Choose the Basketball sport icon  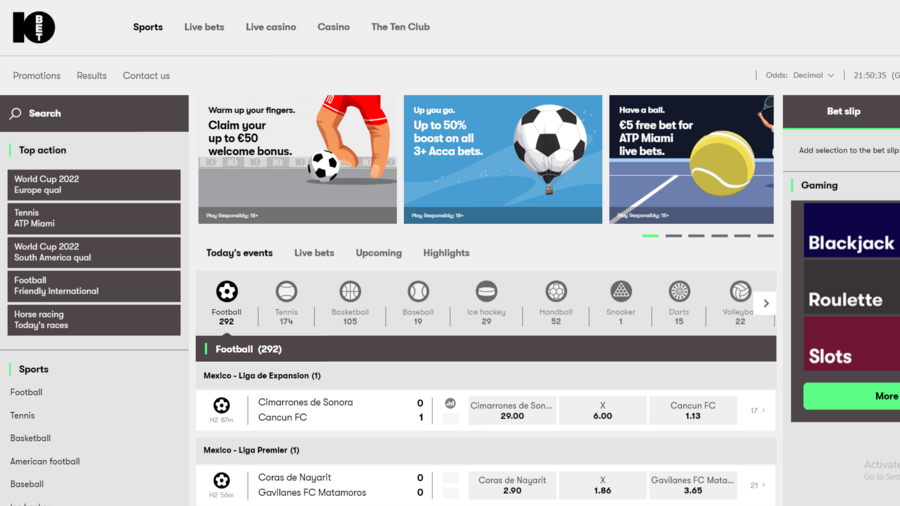click(x=350, y=292)
